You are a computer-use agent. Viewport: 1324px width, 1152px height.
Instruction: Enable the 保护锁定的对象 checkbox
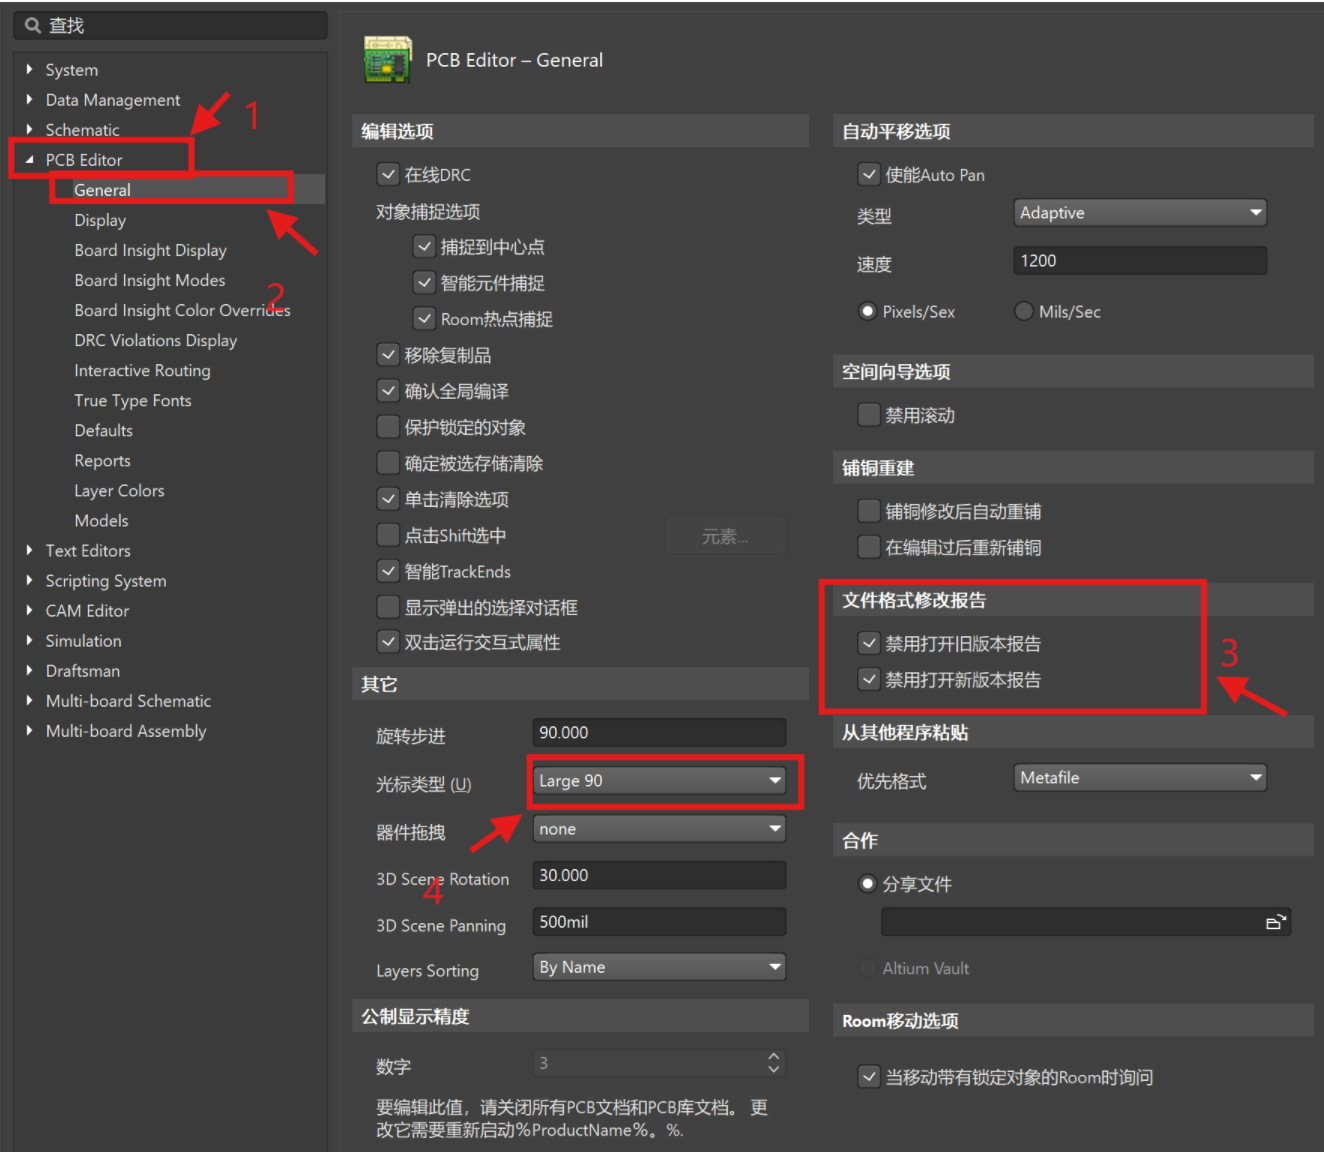click(x=388, y=426)
